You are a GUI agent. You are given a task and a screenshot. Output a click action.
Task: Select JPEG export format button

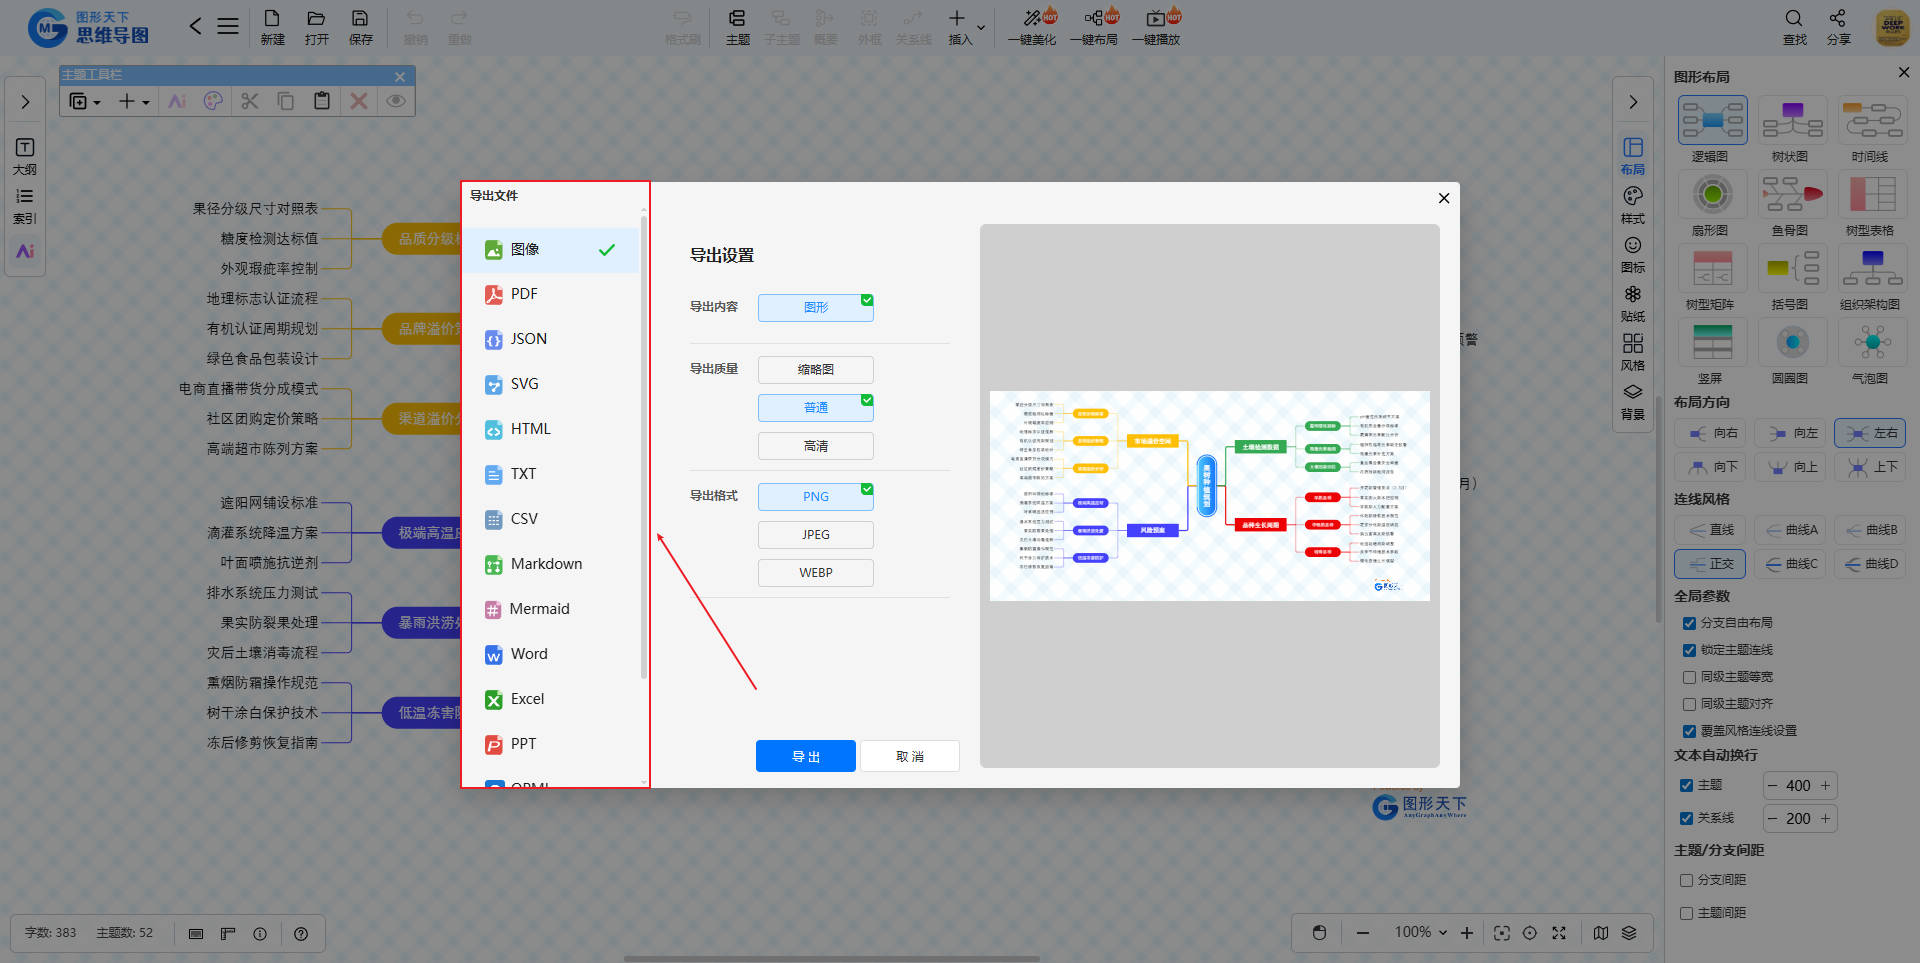point(815,535)
